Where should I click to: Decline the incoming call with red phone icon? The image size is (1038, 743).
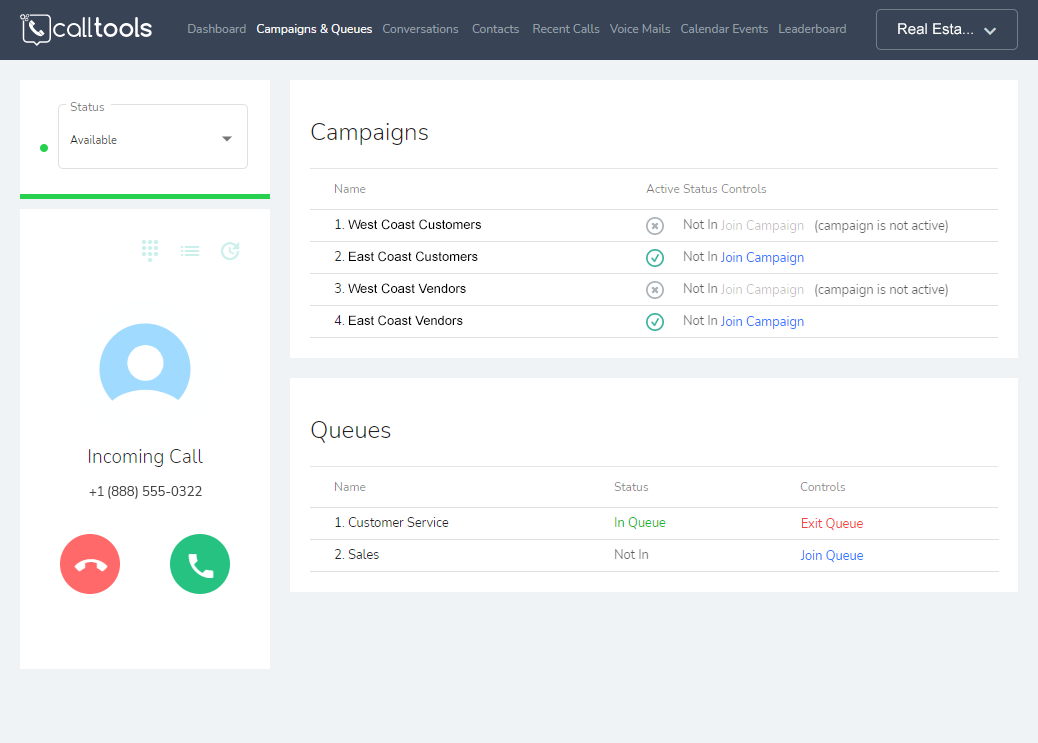point(89,563)
